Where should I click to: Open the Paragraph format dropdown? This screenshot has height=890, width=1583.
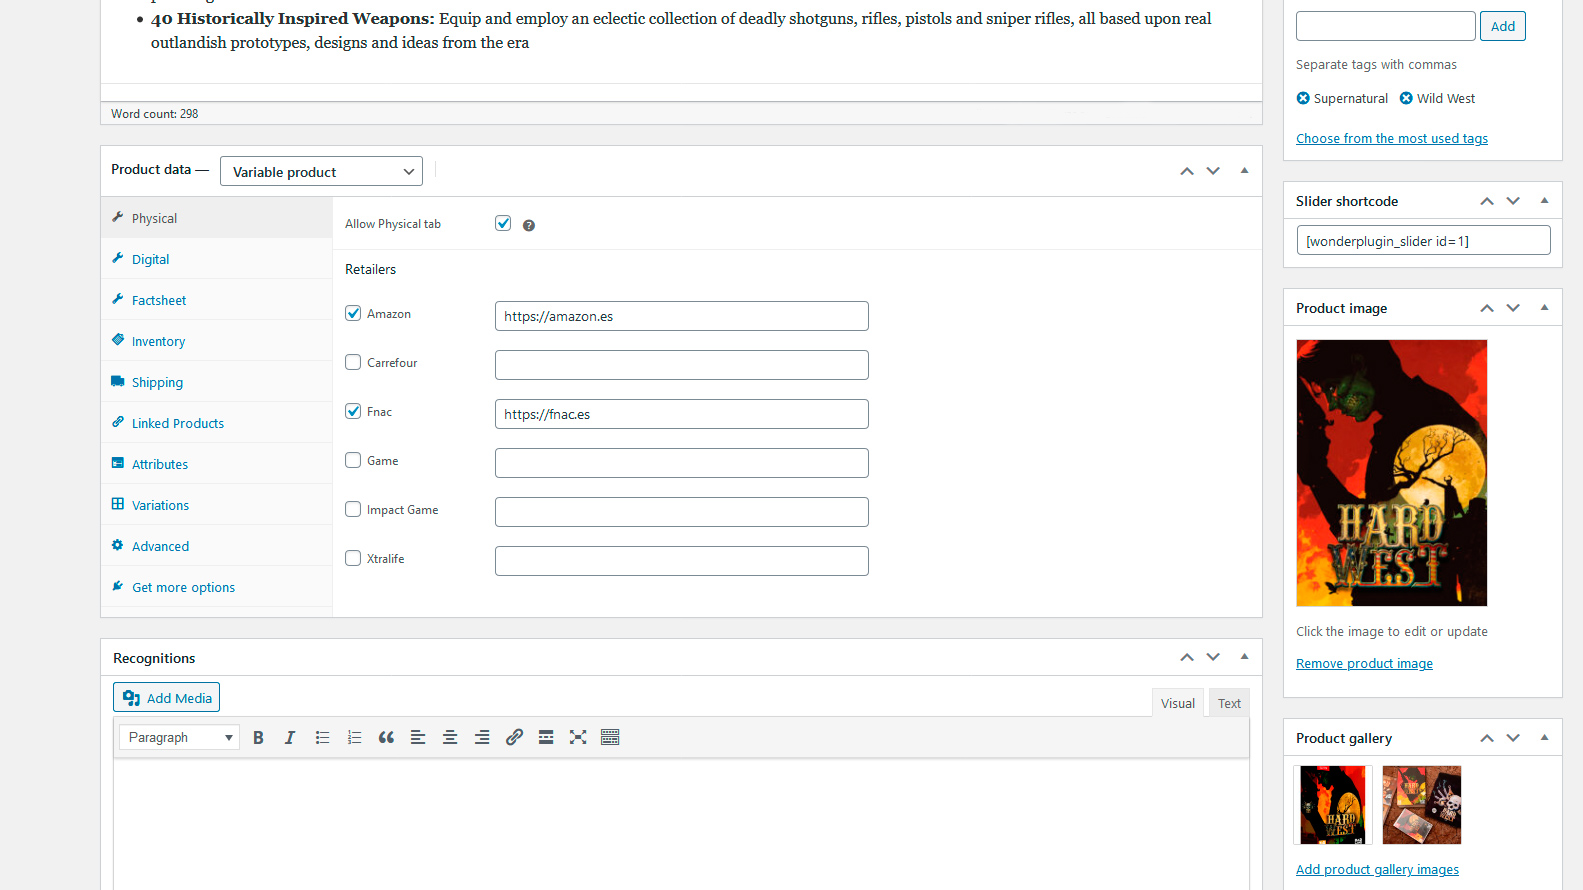[x=179, y=737]
